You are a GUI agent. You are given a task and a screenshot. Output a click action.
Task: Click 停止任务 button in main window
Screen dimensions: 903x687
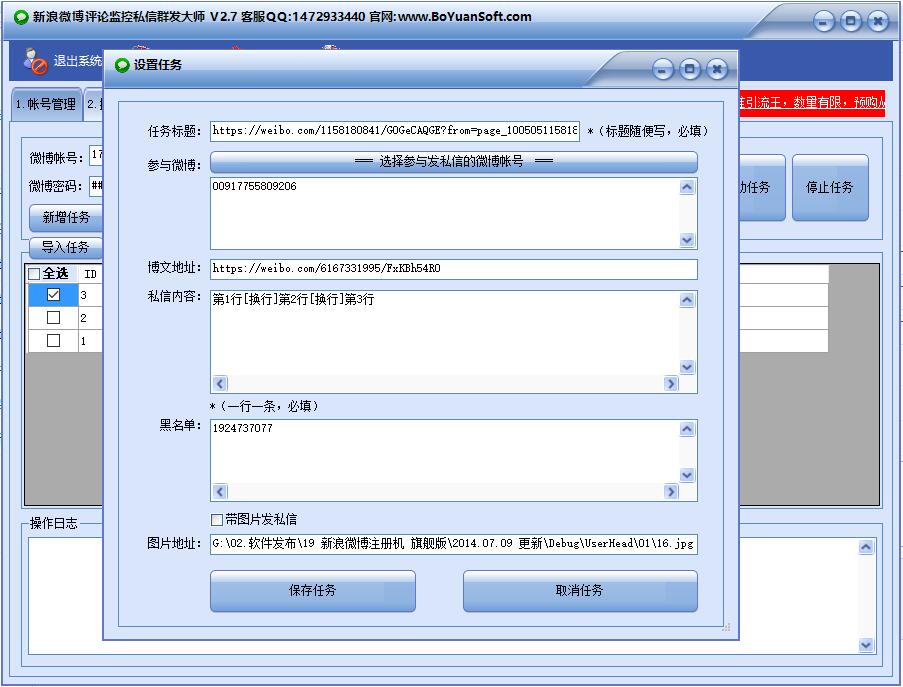click(830, 188)
